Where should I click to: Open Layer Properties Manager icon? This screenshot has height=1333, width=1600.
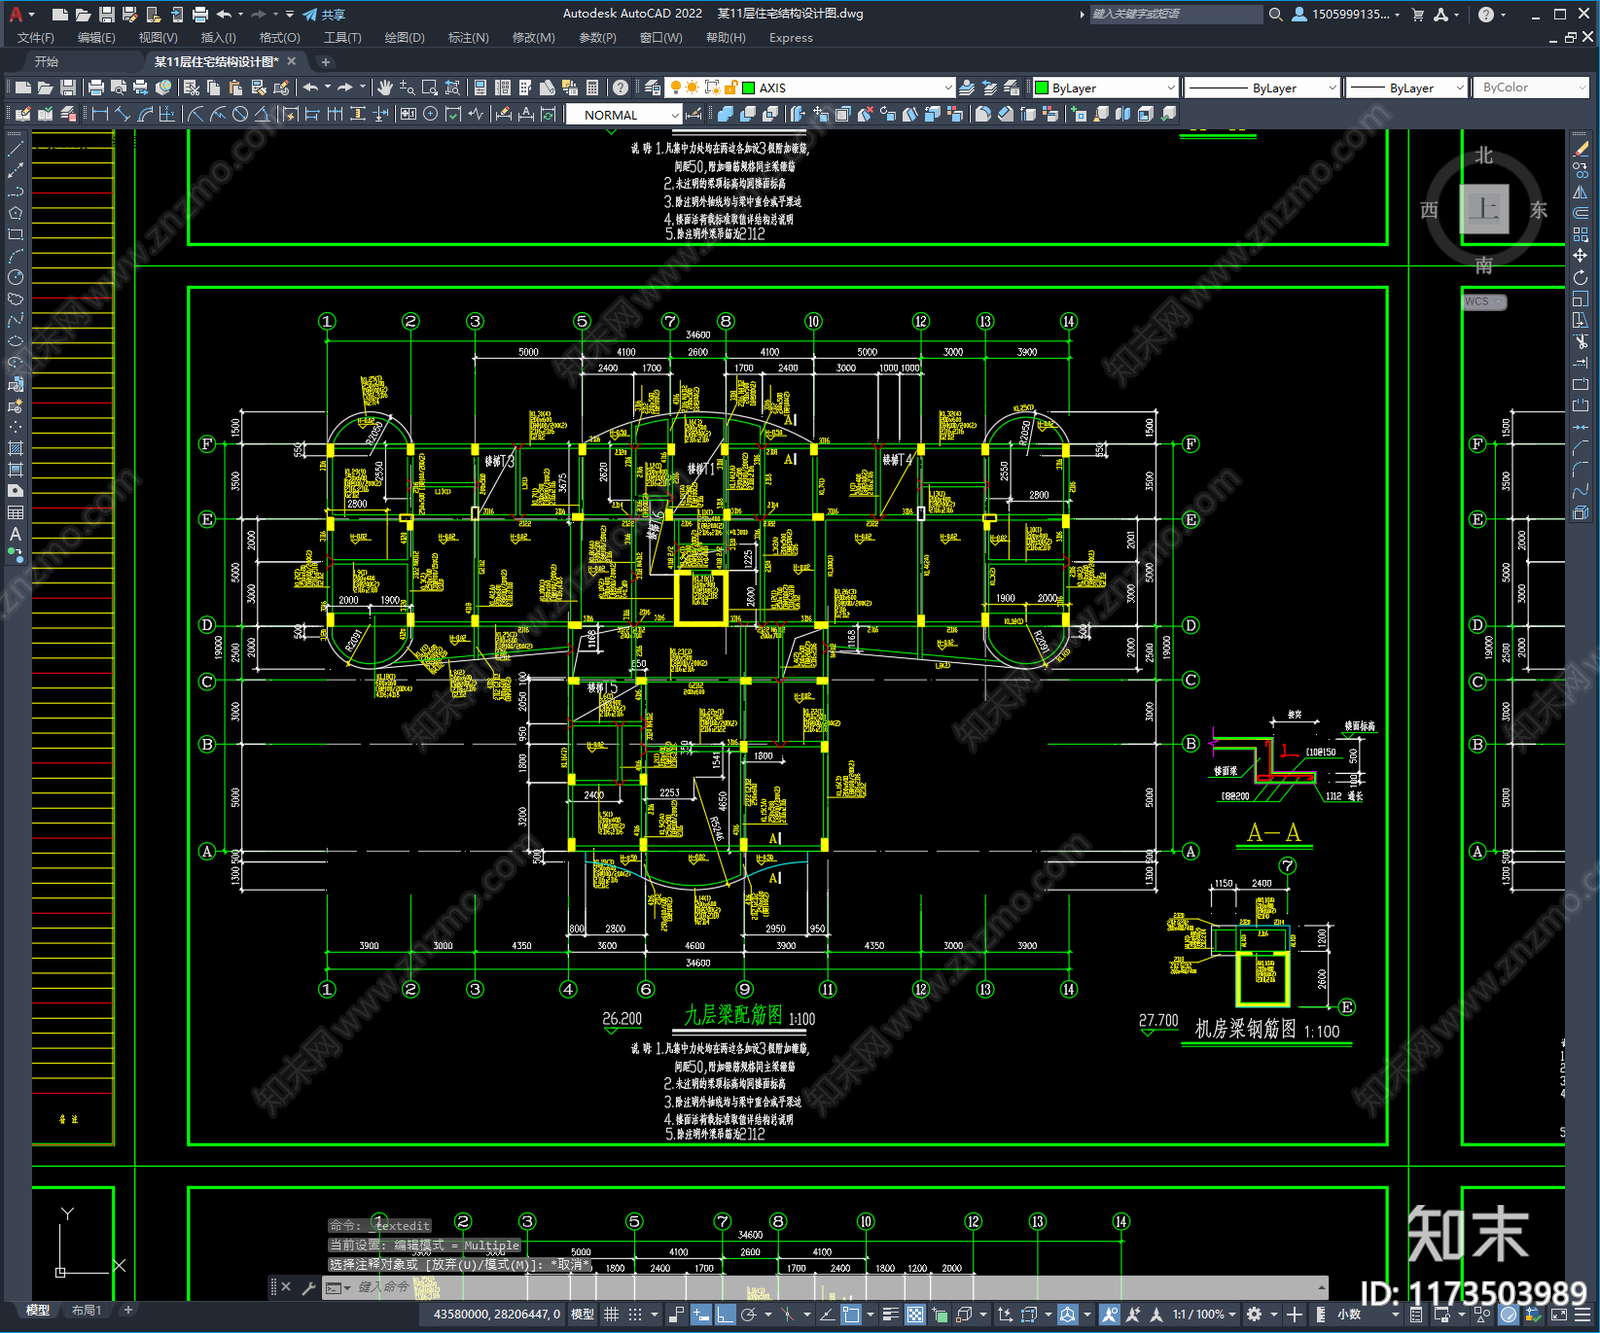click(653, 88)
